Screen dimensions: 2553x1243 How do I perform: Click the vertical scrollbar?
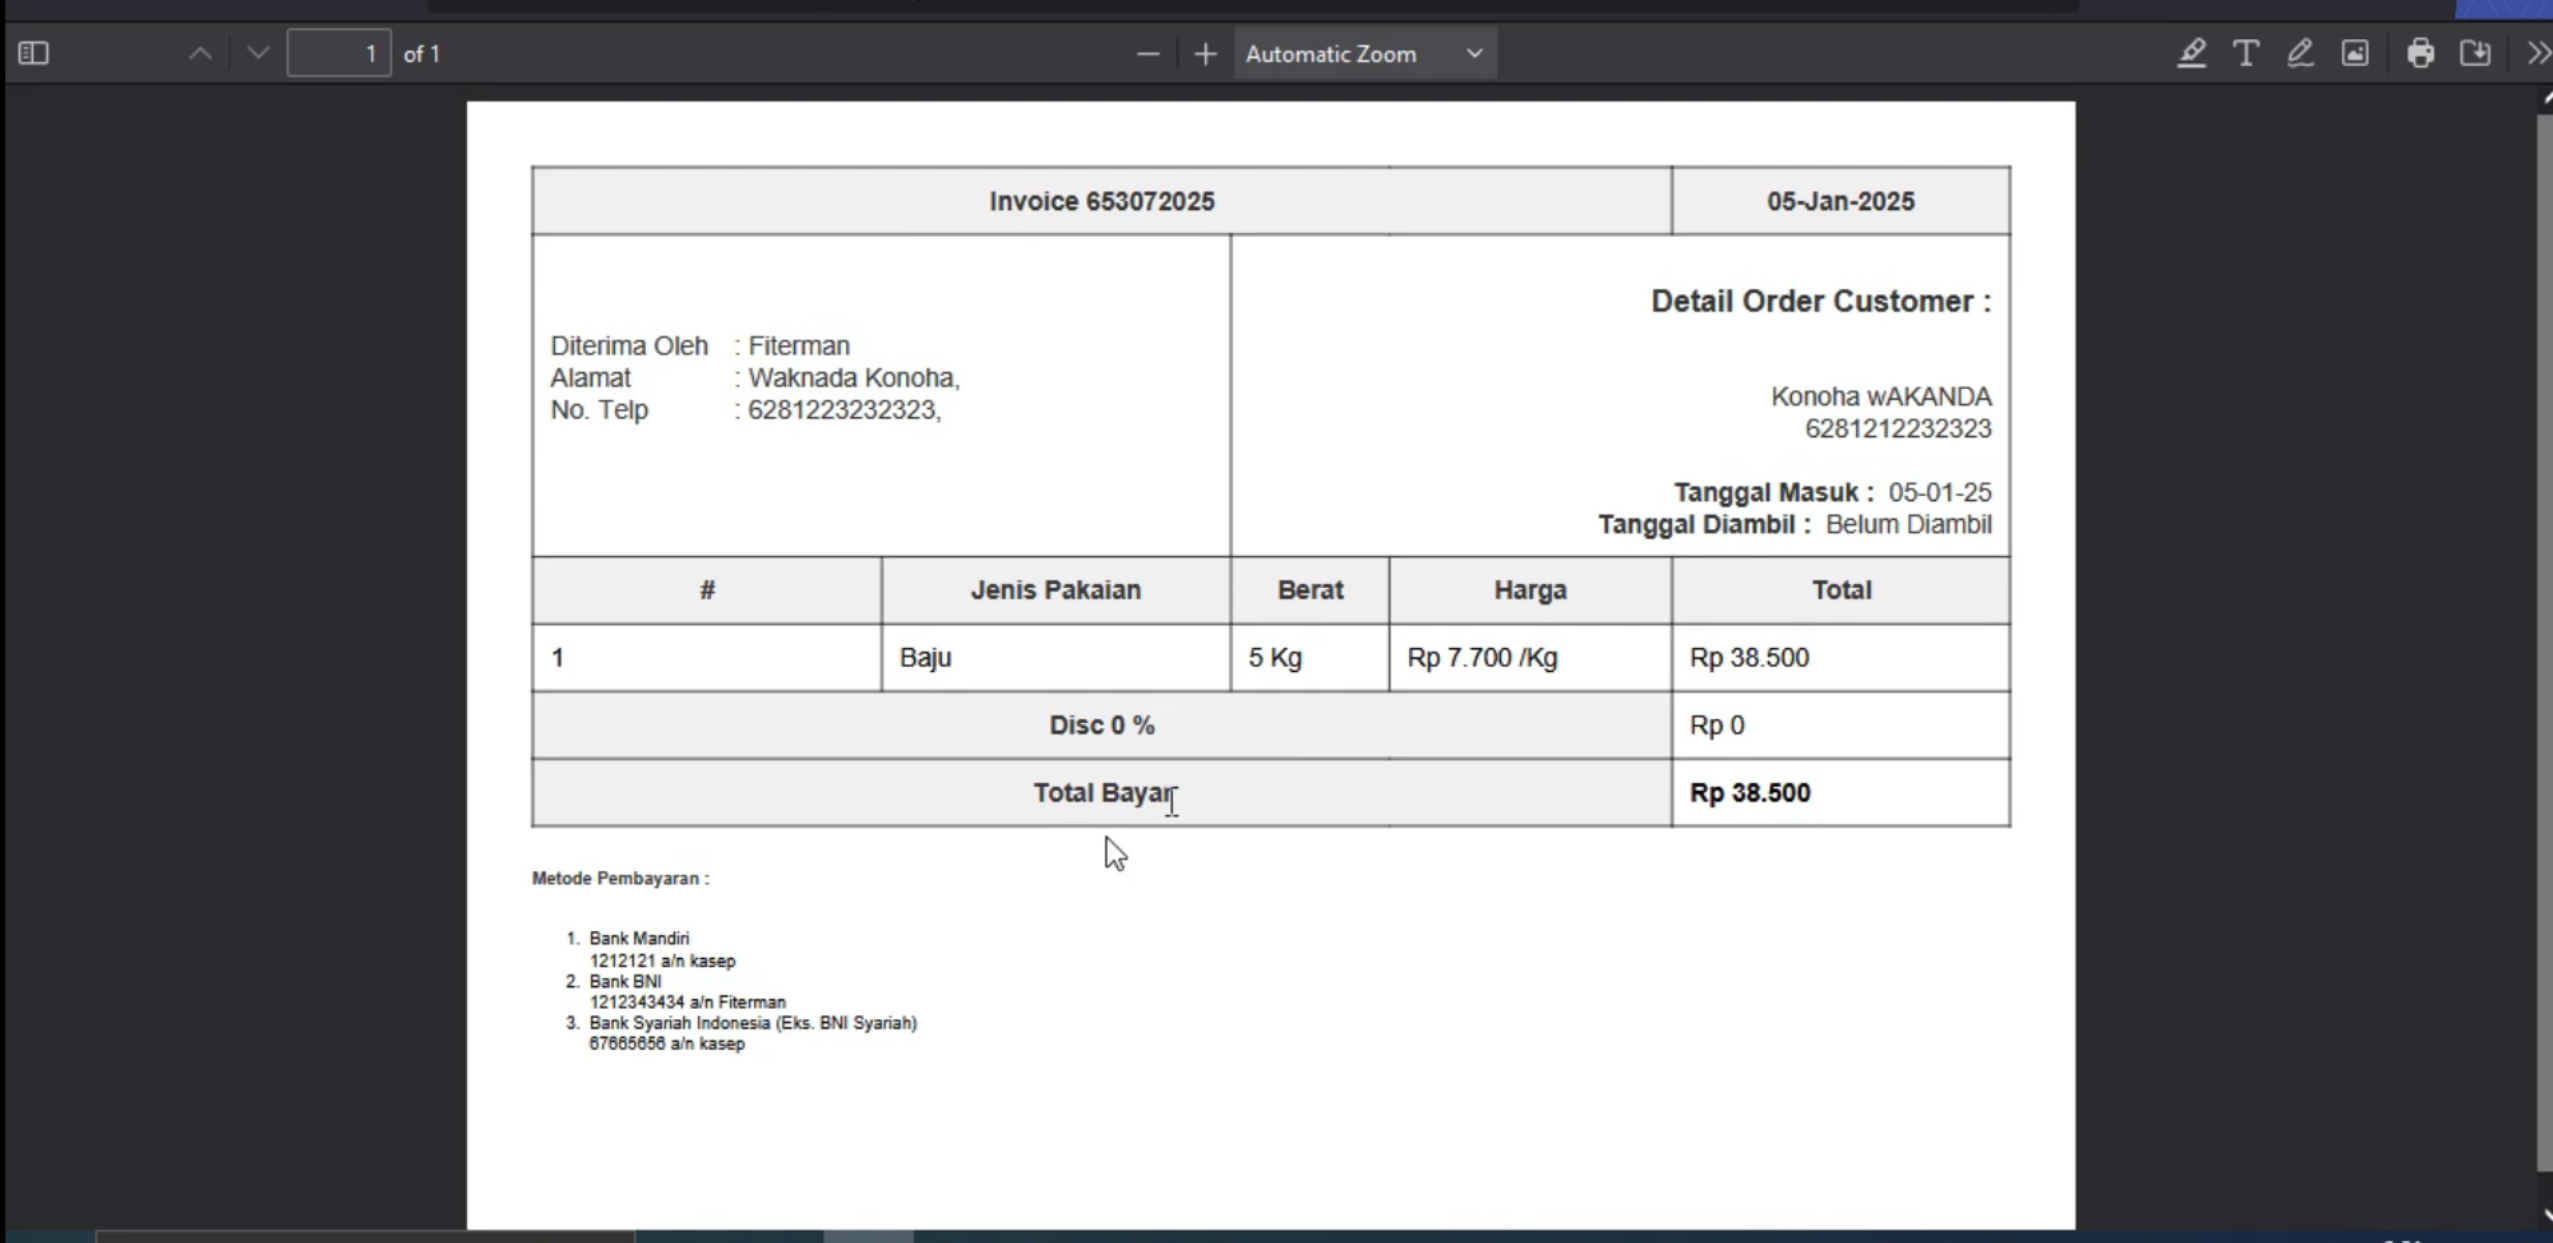[2544, 642]
